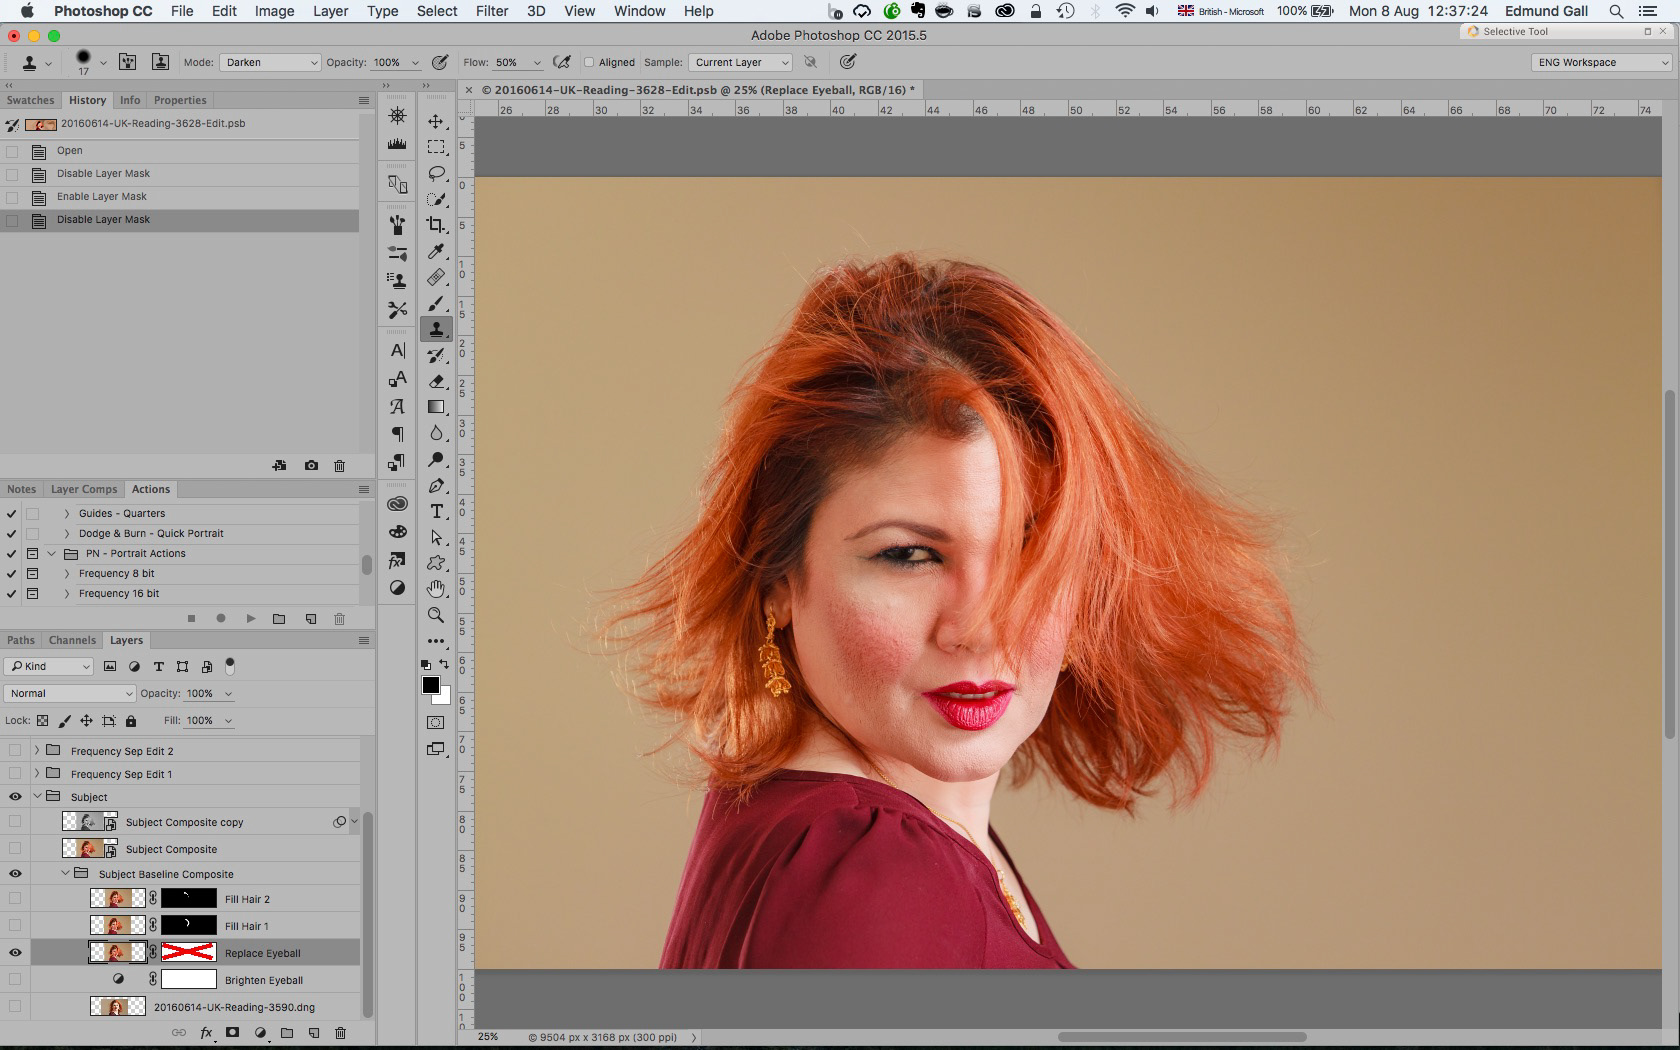Select the Fill Hair 1 layer

tap(246, 926)
